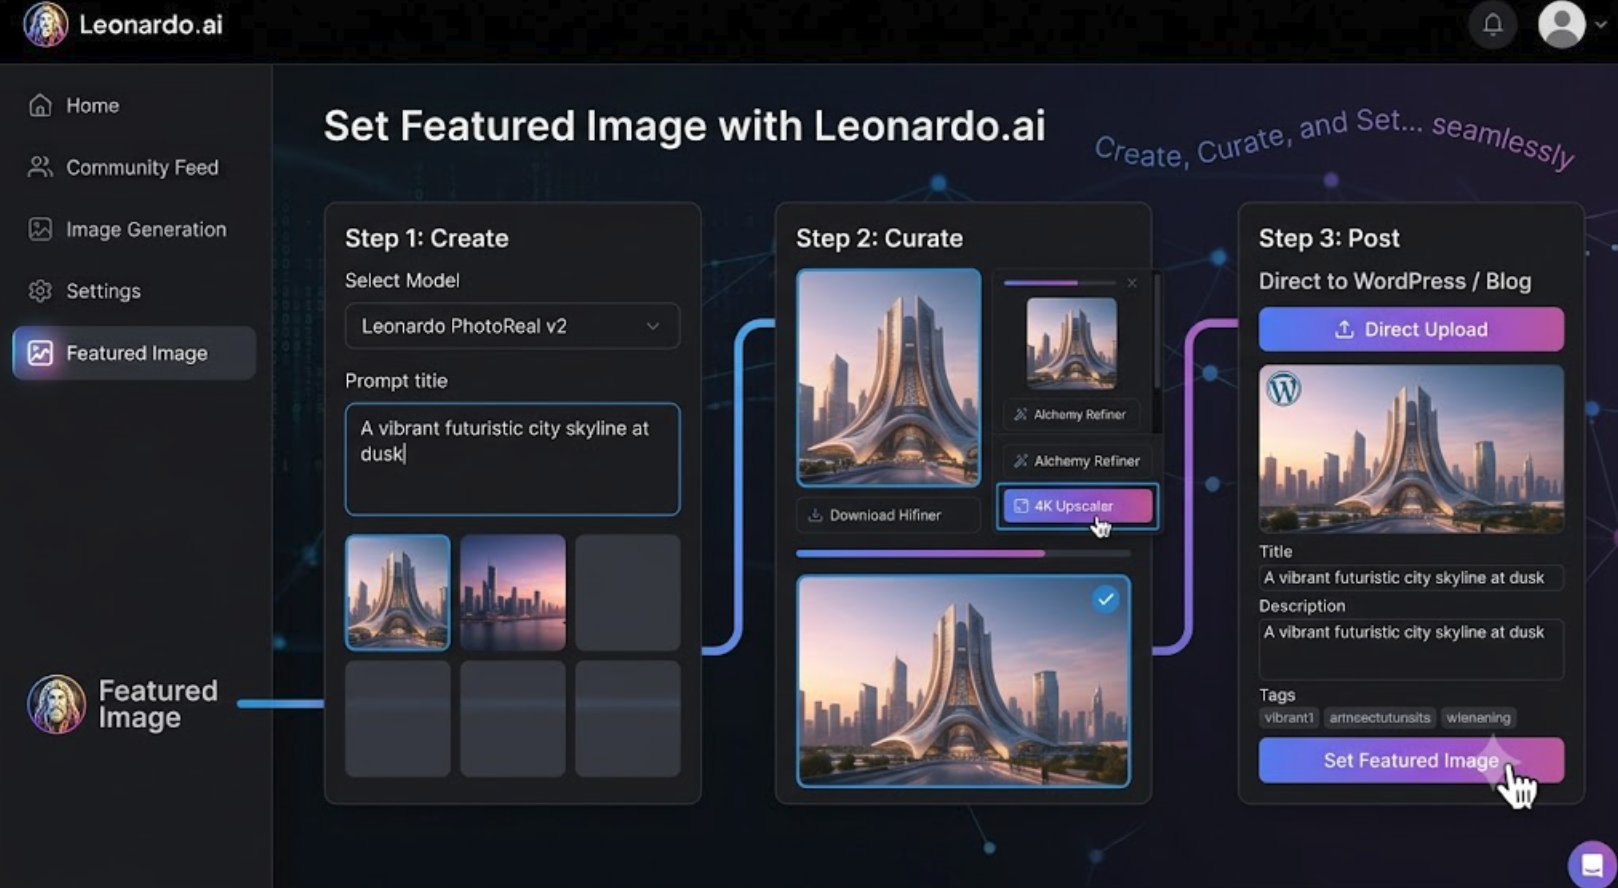Close the small refiner preview panel
The height and width of the screenshot is (888, 1618).
pyautogui.click(x=1132, y=283)
